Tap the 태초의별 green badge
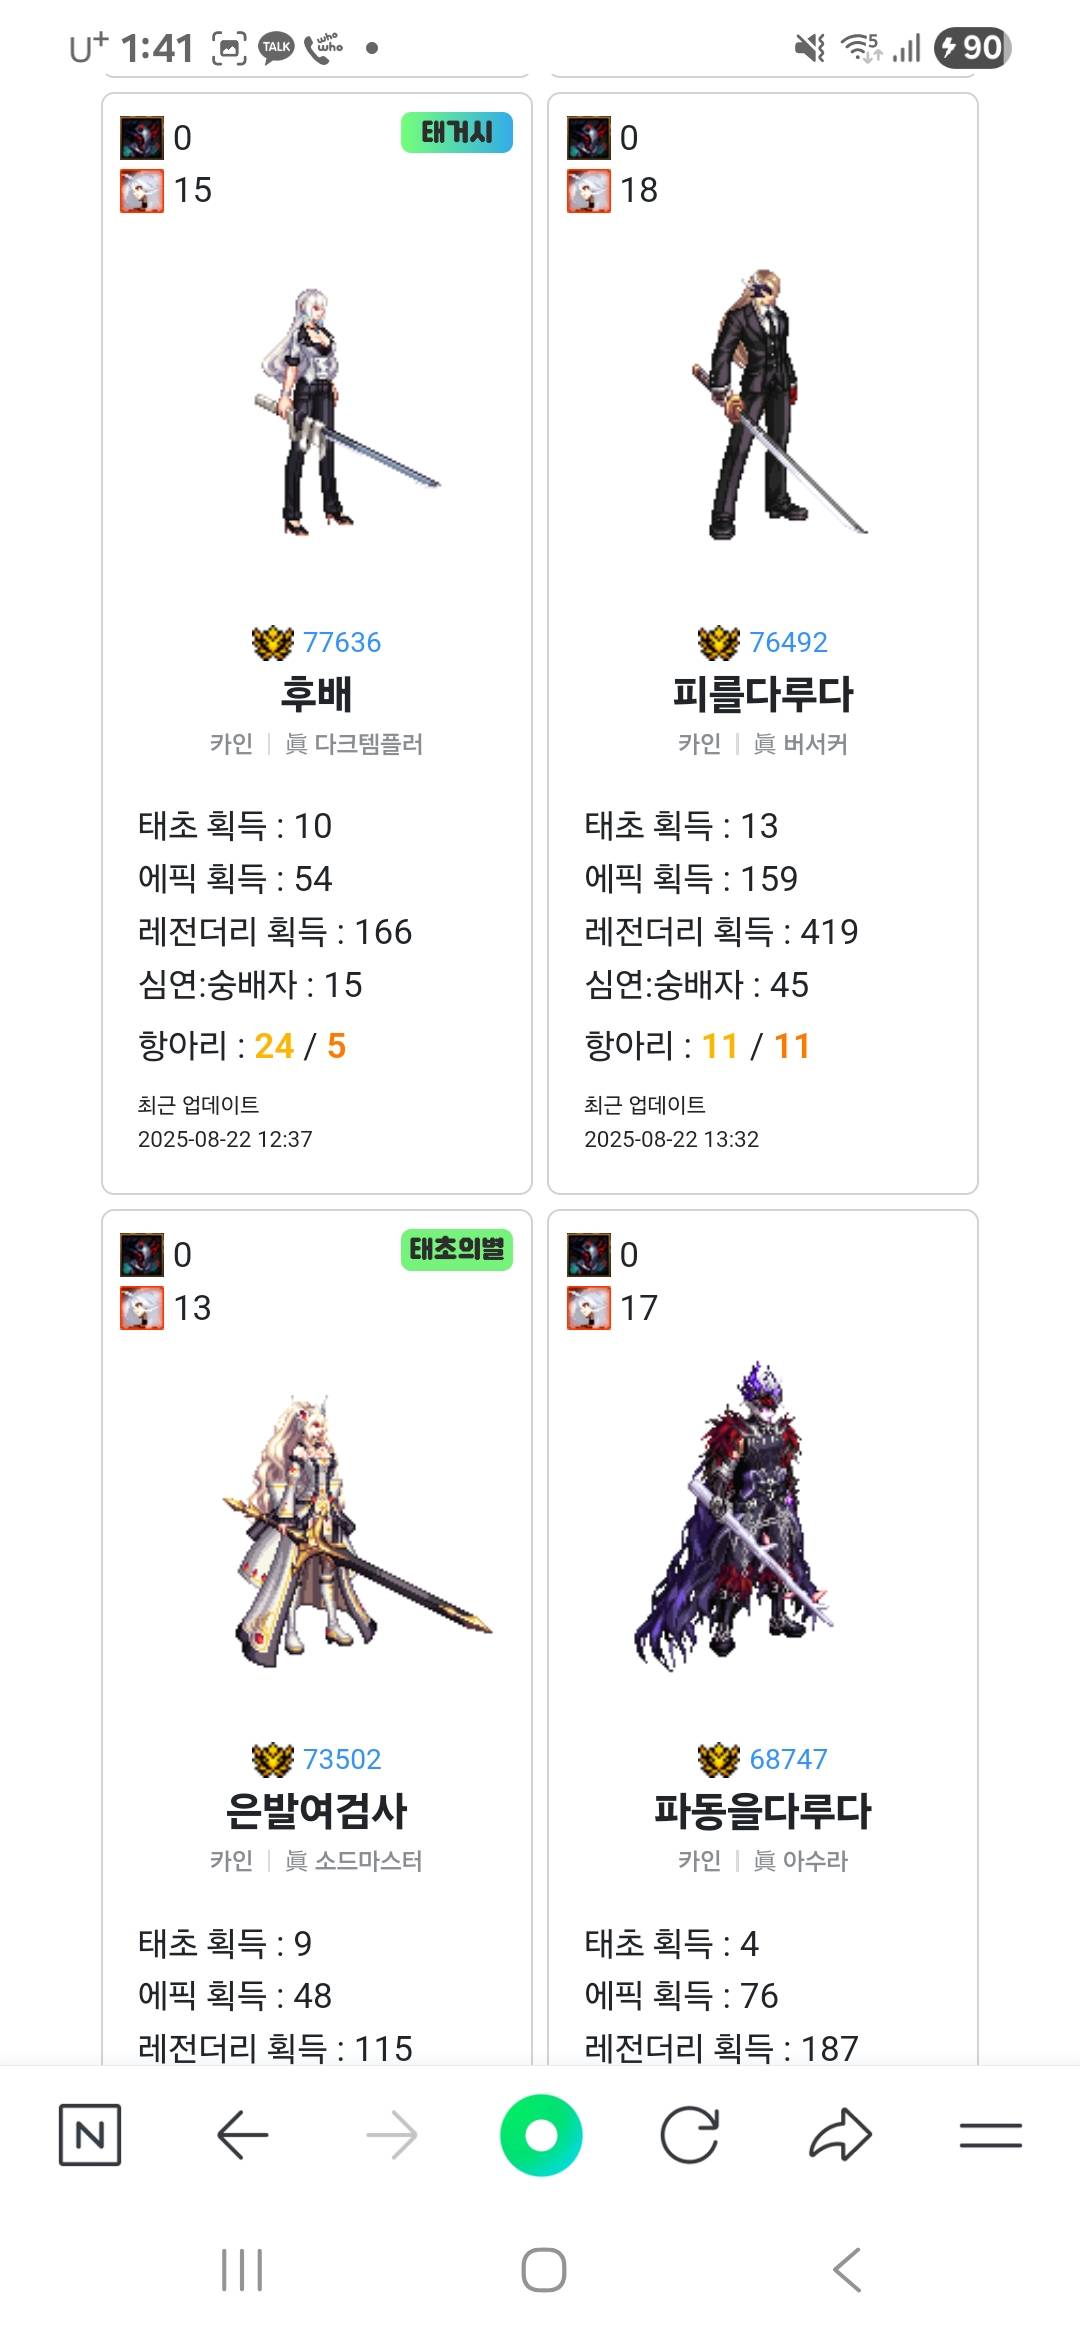 click(x=457, y=1250)
